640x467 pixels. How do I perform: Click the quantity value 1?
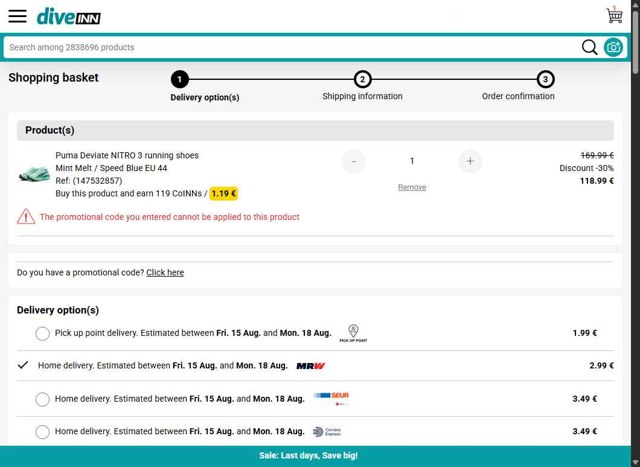tap(412, 161)
